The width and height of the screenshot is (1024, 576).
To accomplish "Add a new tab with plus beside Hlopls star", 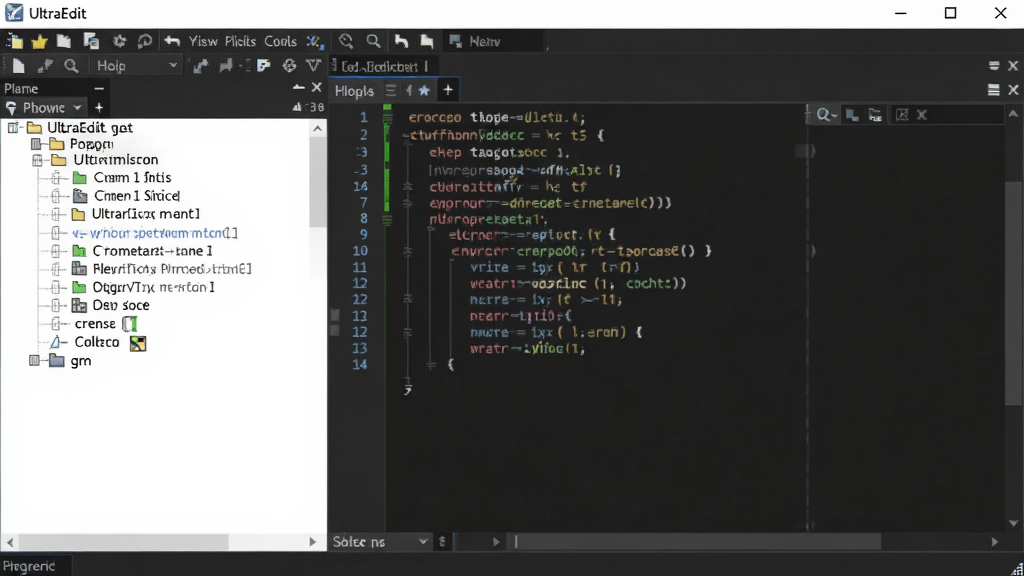I will coord(448,90).
